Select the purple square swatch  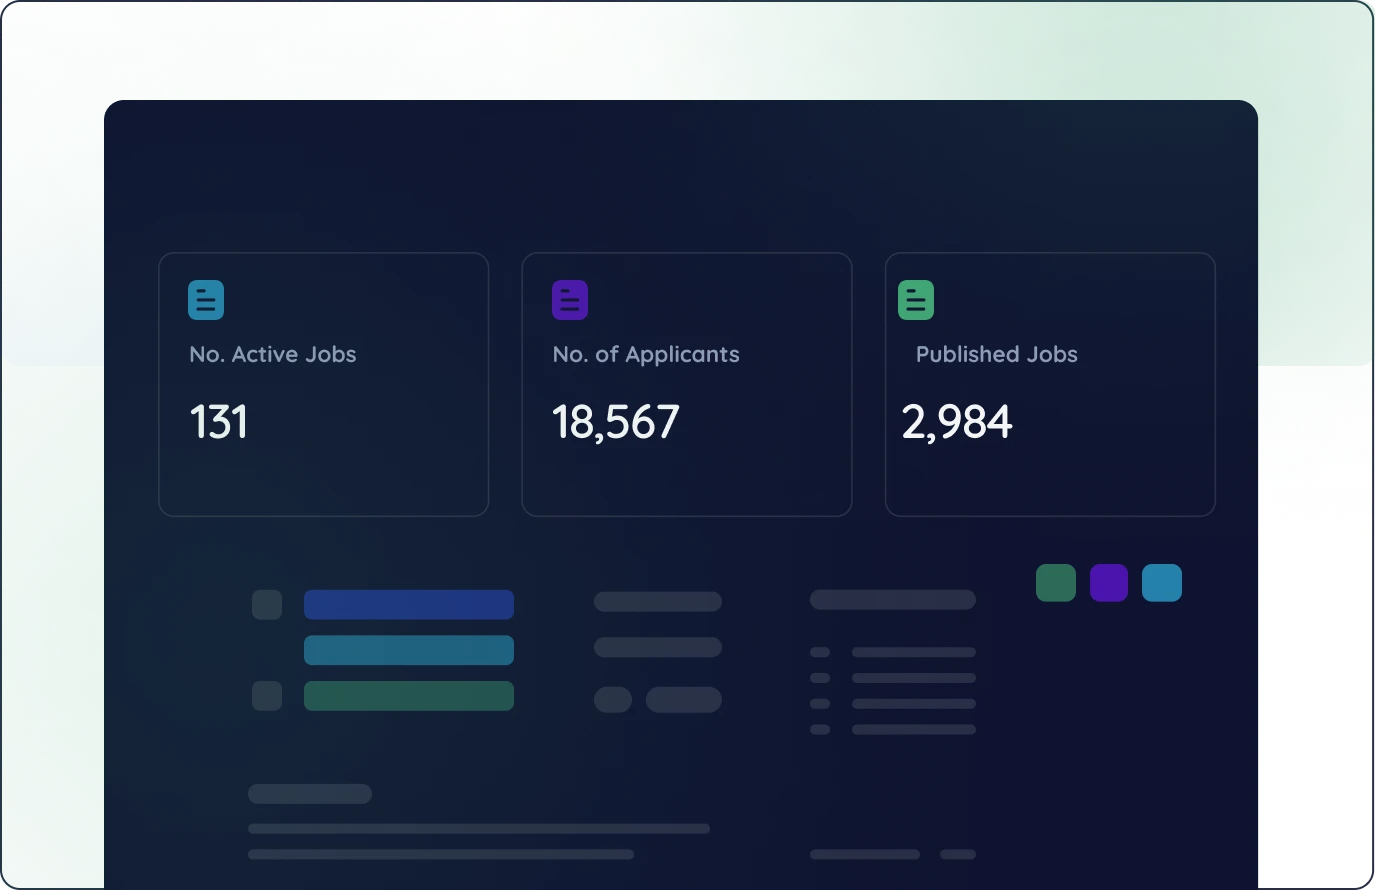coord(1109,583)
